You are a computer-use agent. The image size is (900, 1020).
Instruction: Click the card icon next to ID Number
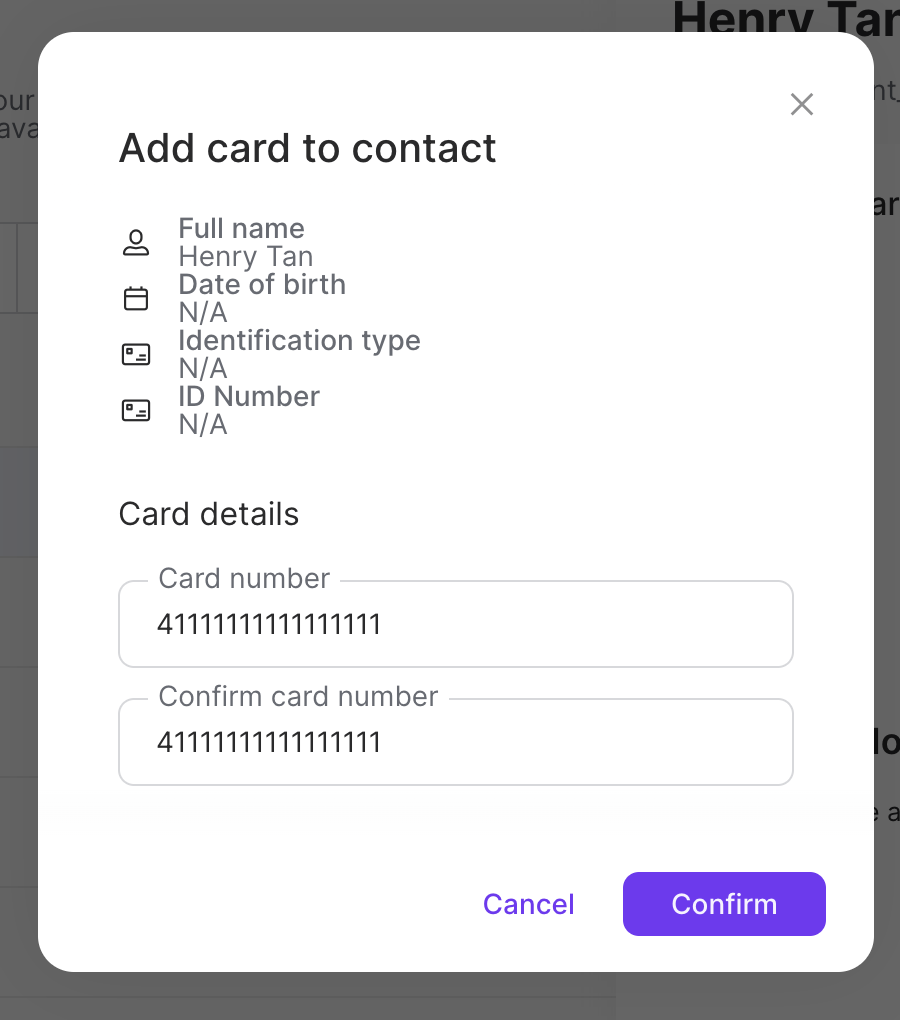pos(136,410)
